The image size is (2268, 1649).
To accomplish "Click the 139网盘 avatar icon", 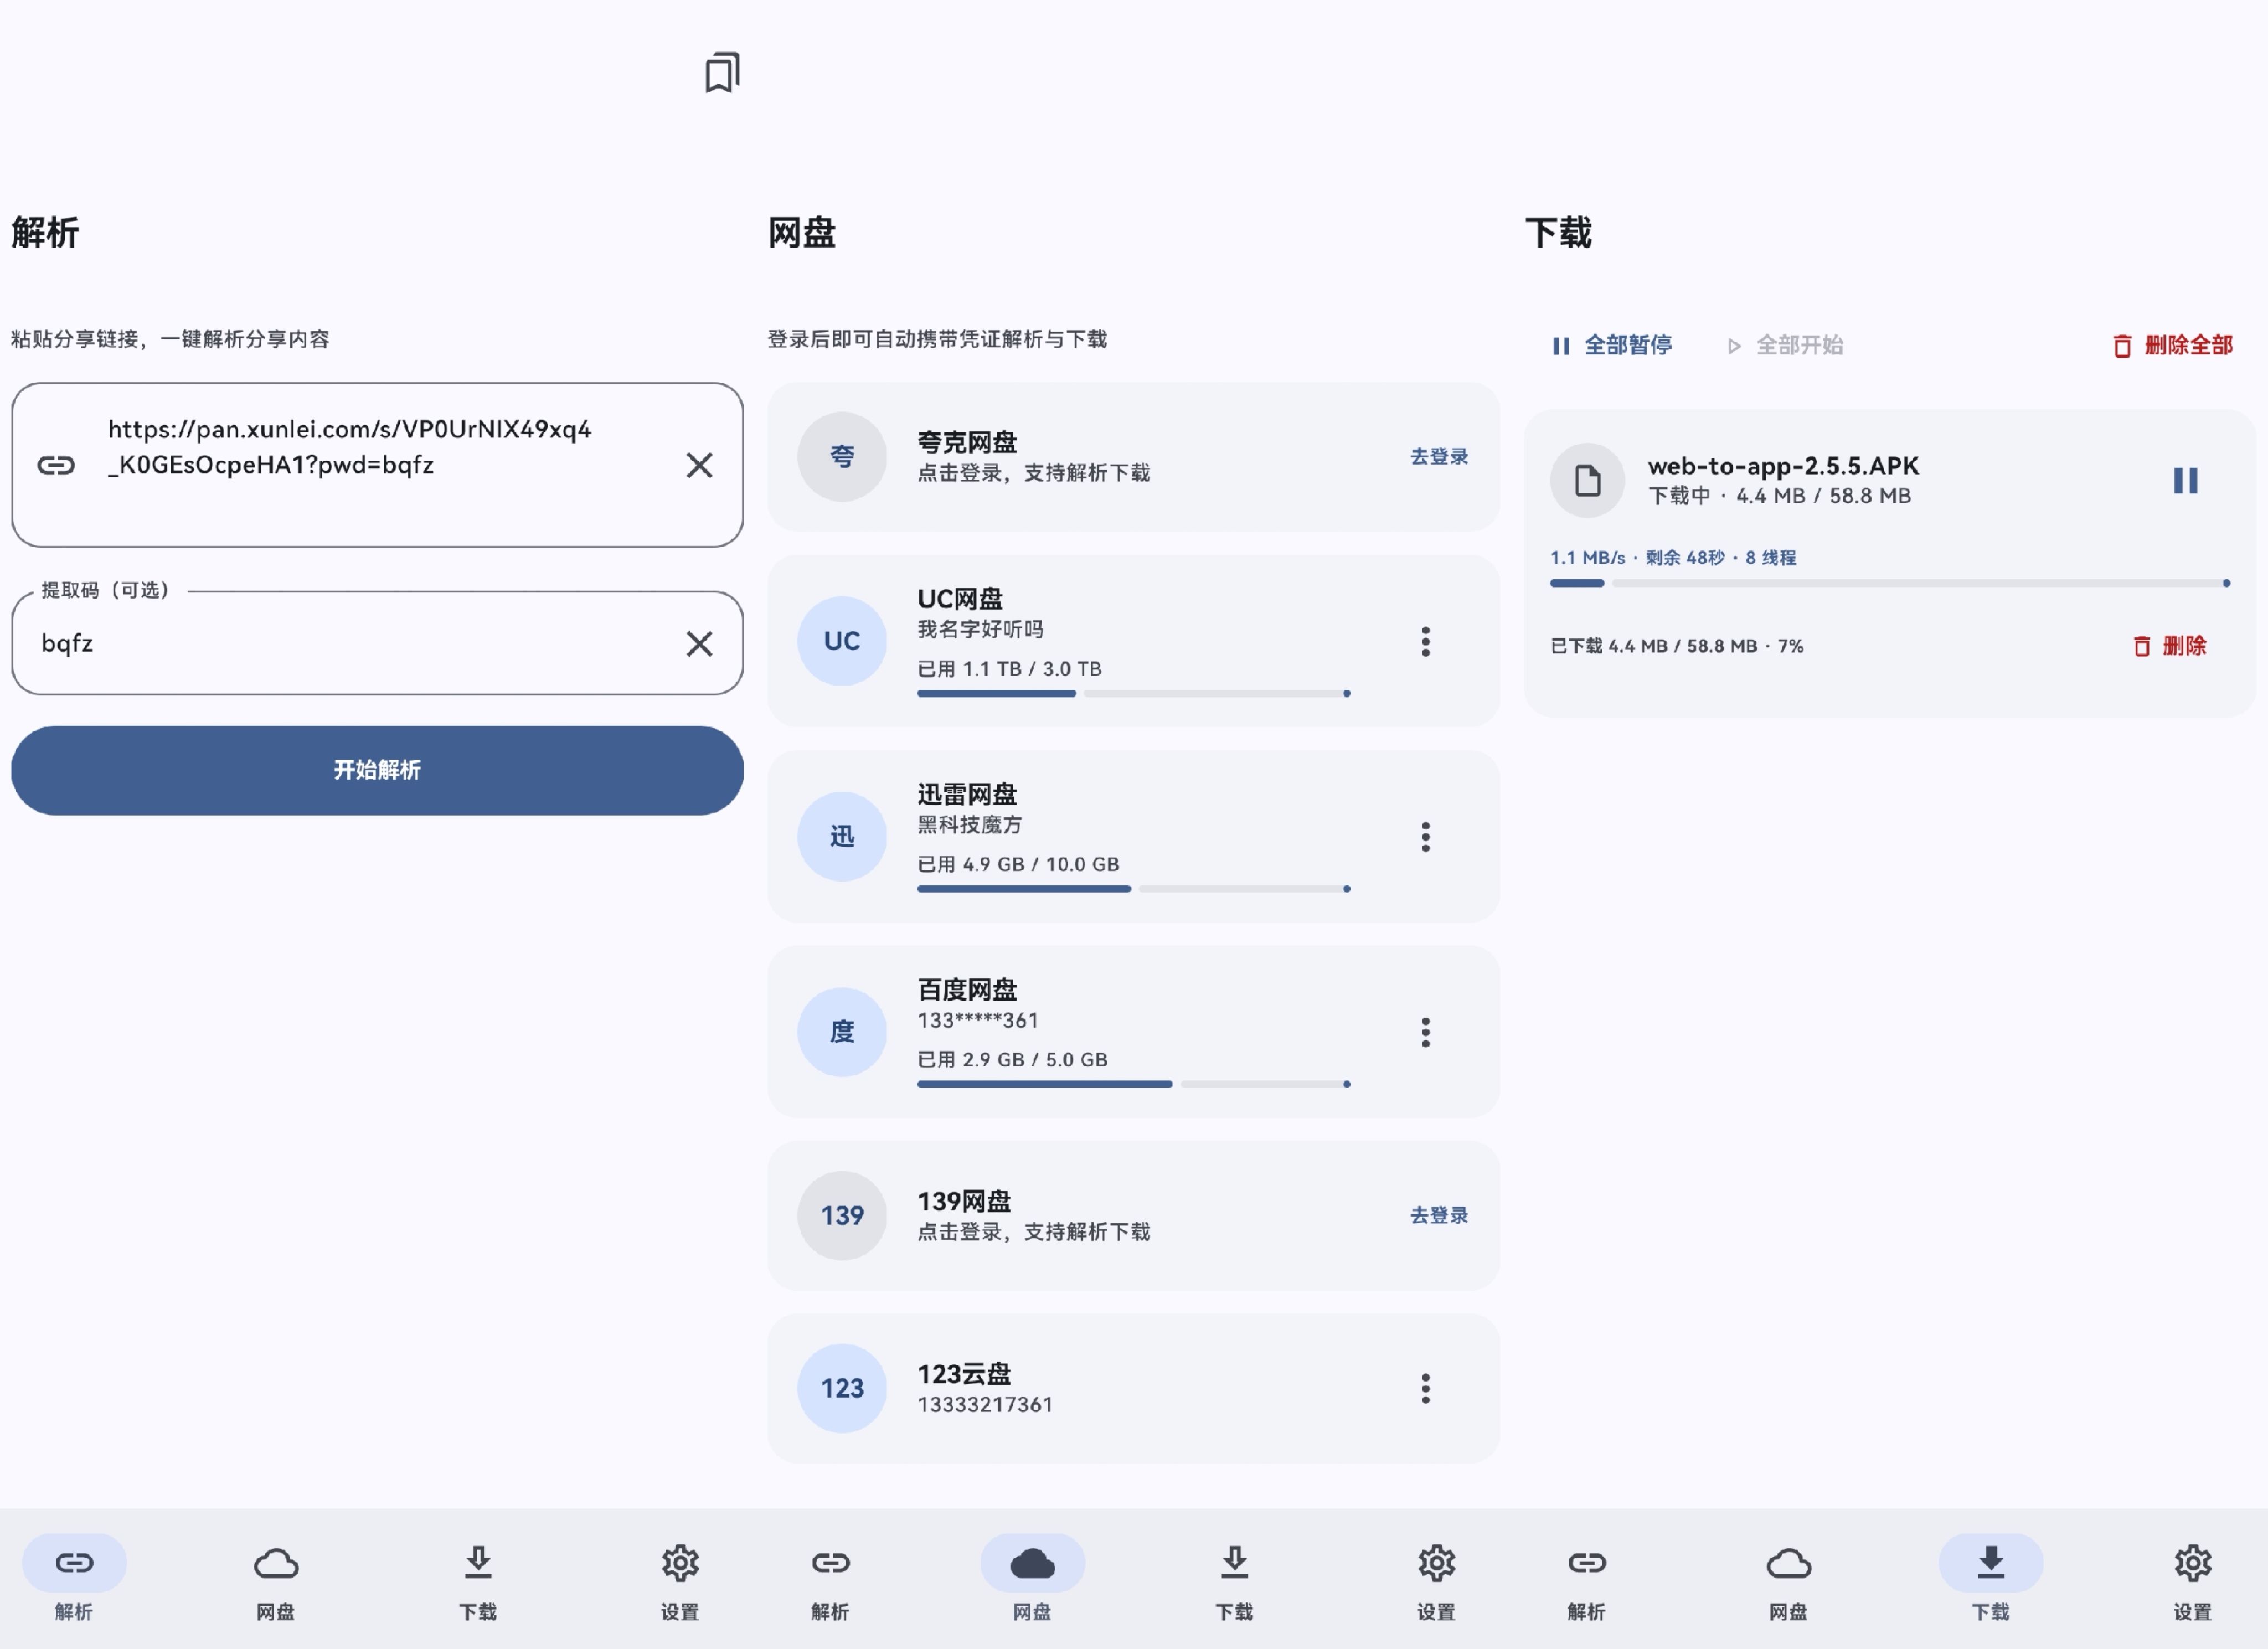I will 842,1215.
